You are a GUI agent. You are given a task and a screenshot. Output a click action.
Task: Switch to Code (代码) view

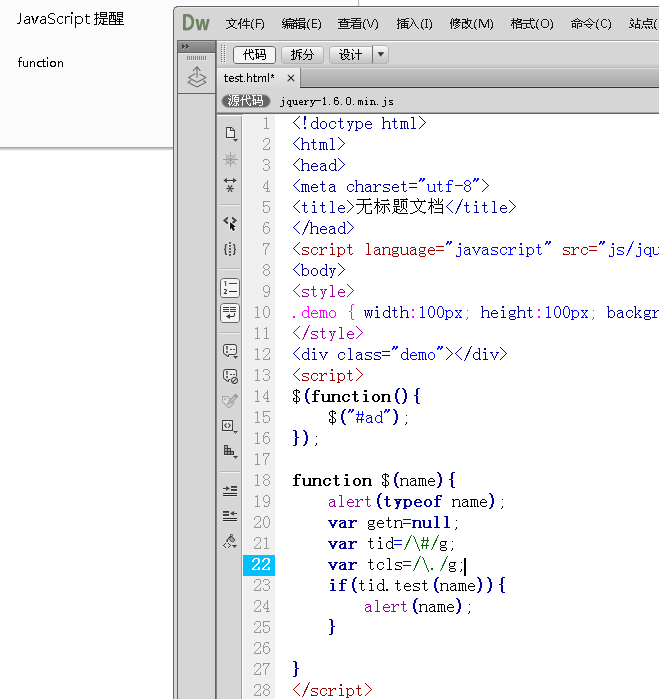point(255,55)
